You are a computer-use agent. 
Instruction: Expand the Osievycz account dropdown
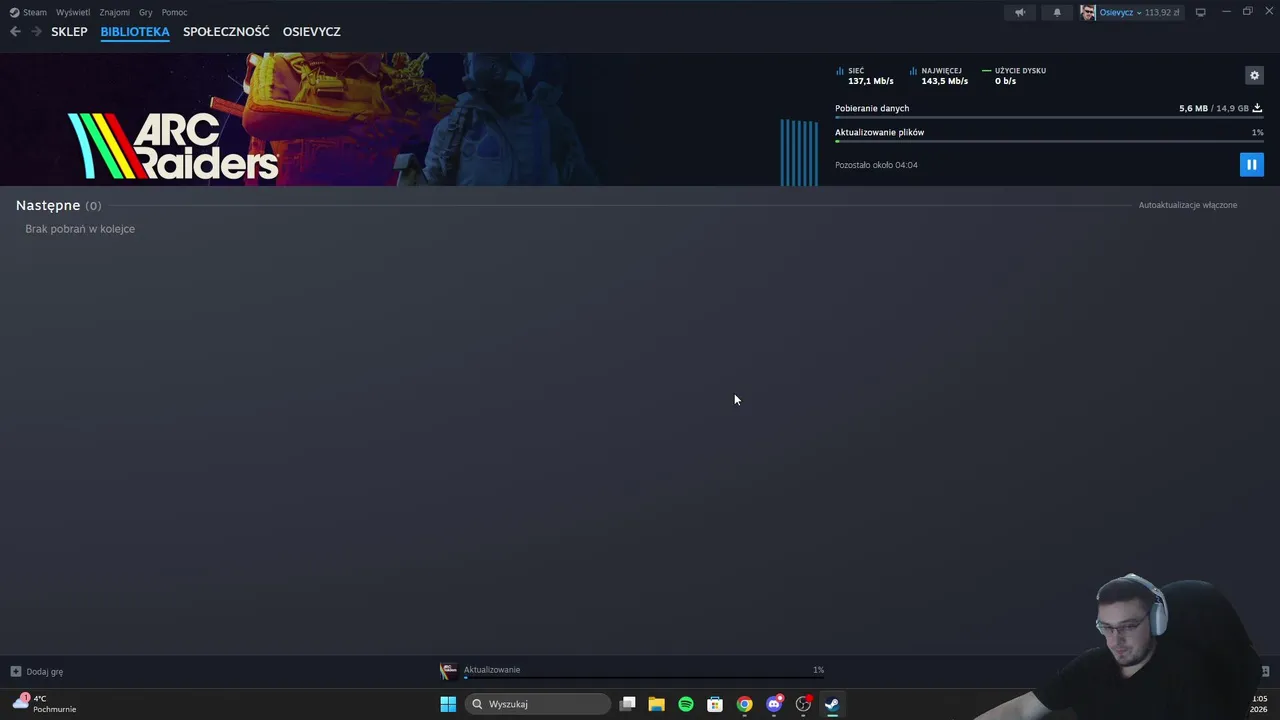pyautogui.click(x=1139, y=13)
